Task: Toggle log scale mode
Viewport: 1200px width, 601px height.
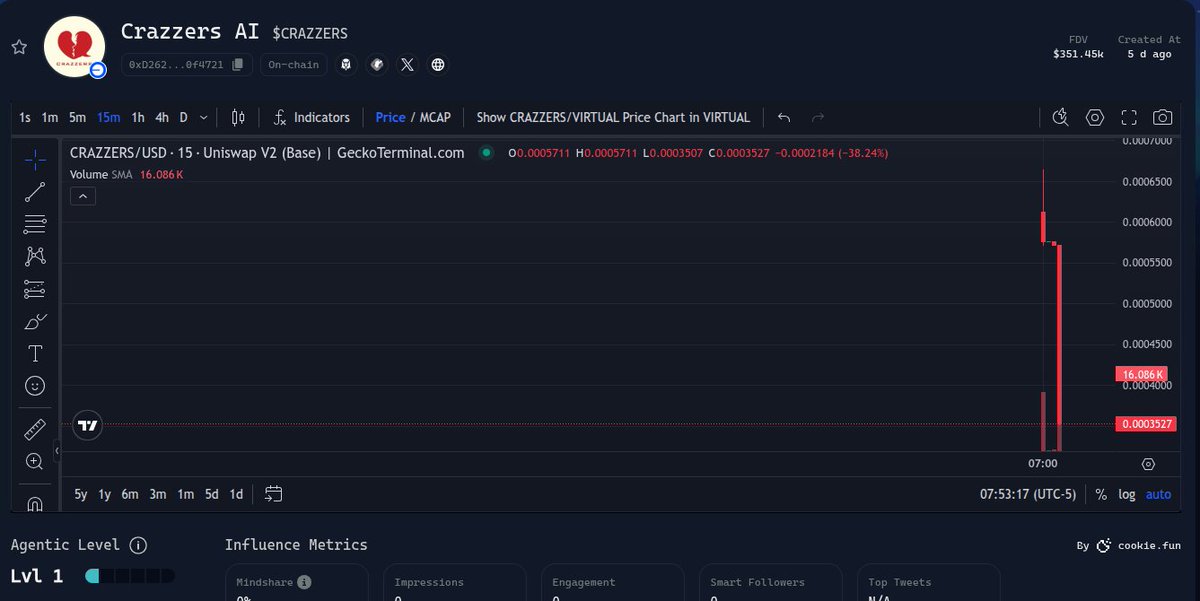Action: tap(1127, 494)
